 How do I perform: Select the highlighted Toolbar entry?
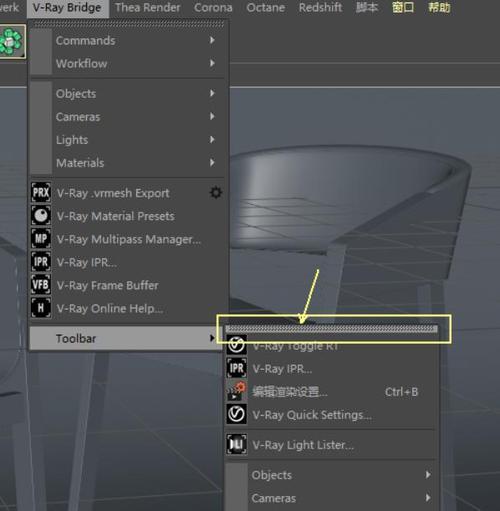pos(126,338)
